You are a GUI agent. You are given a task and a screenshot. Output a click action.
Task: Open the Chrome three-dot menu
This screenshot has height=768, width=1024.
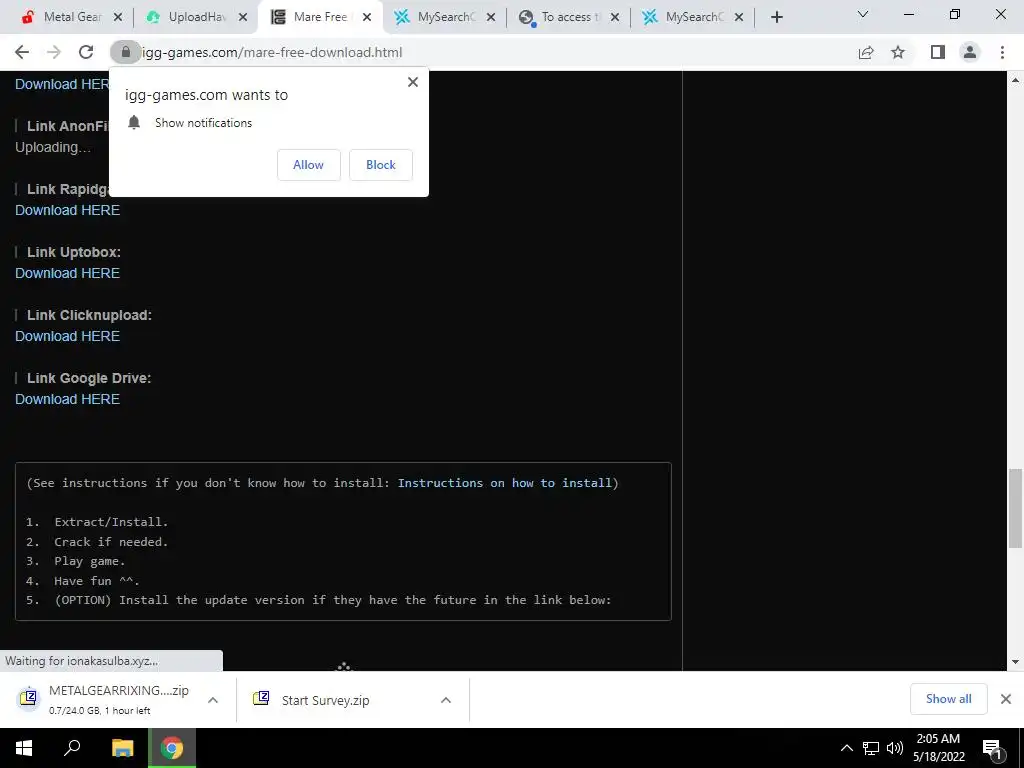click(x=1002, y=52)
